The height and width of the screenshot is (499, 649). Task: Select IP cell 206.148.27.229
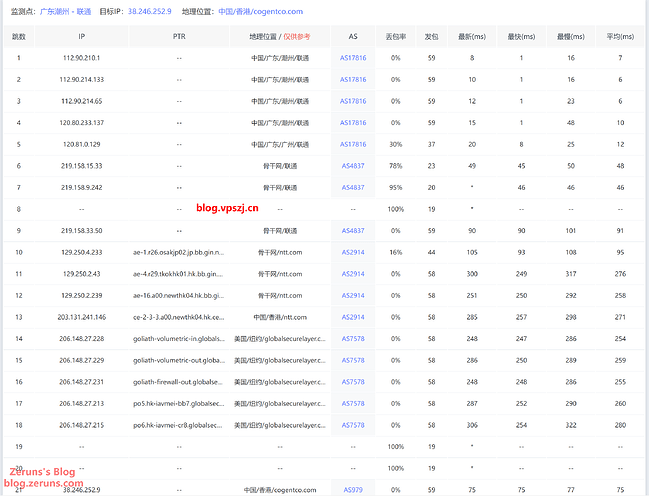82,360
